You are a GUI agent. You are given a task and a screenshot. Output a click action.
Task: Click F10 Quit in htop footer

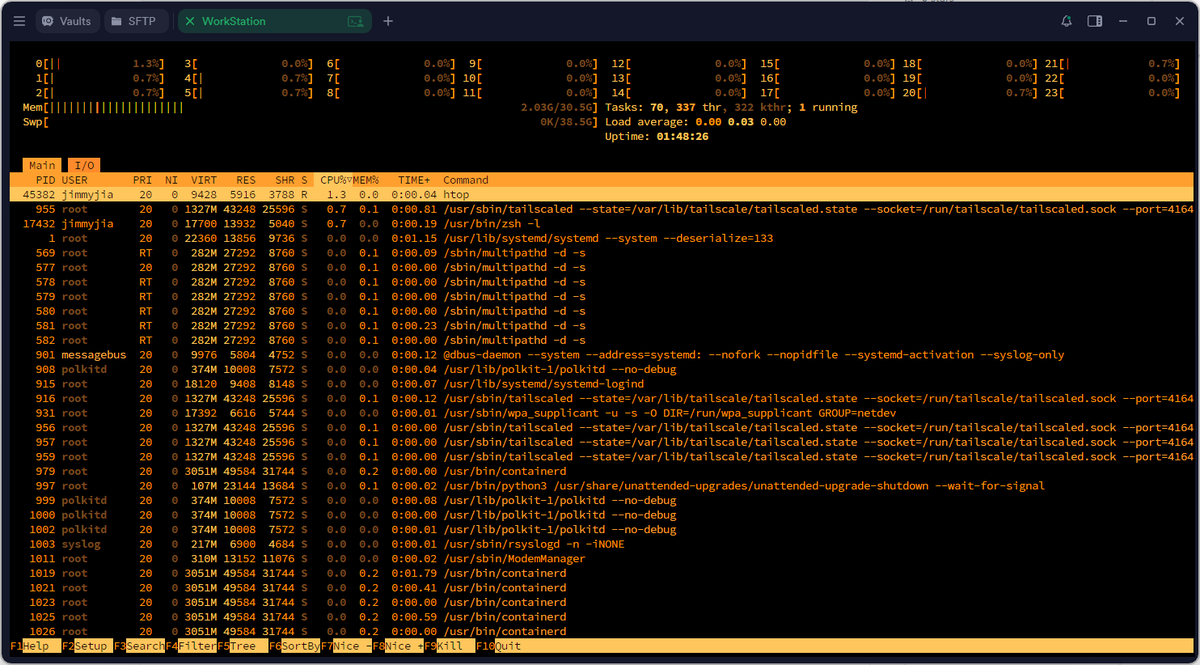pyautogui.click(x=499, y=646)
